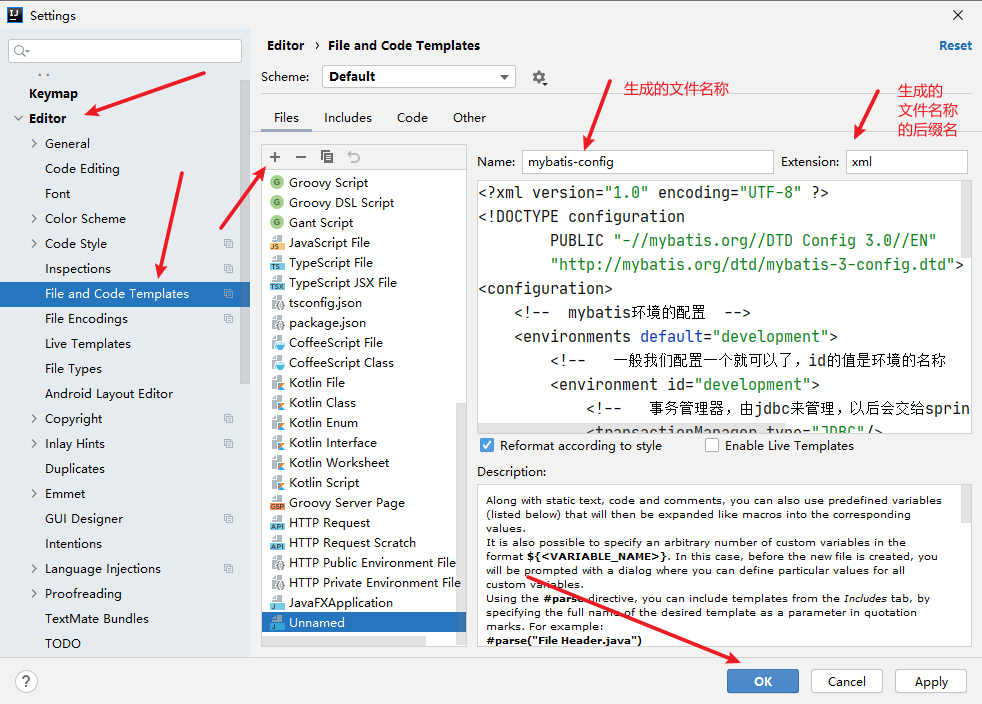Expand the Emmet node
The height and width of the screenshot is (704, 982).
(34, 494)
